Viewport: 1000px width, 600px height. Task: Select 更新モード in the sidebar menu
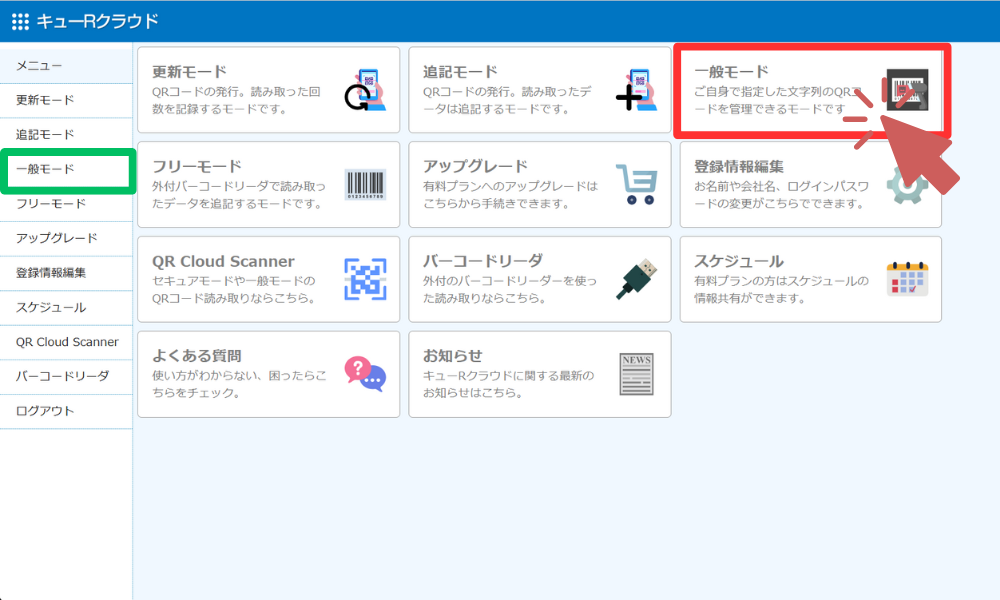(66, 100)
